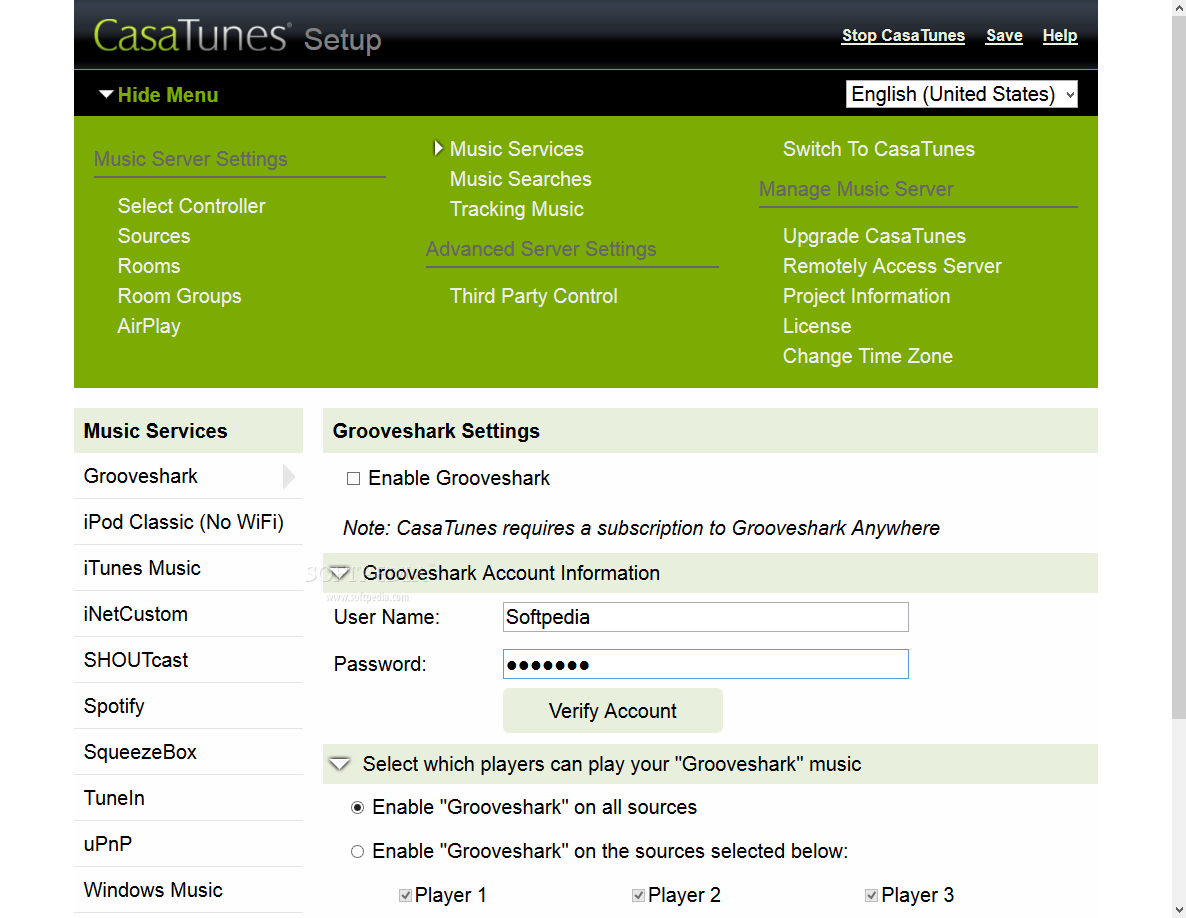Open Upgrade CasaTunes

point(874,236)
